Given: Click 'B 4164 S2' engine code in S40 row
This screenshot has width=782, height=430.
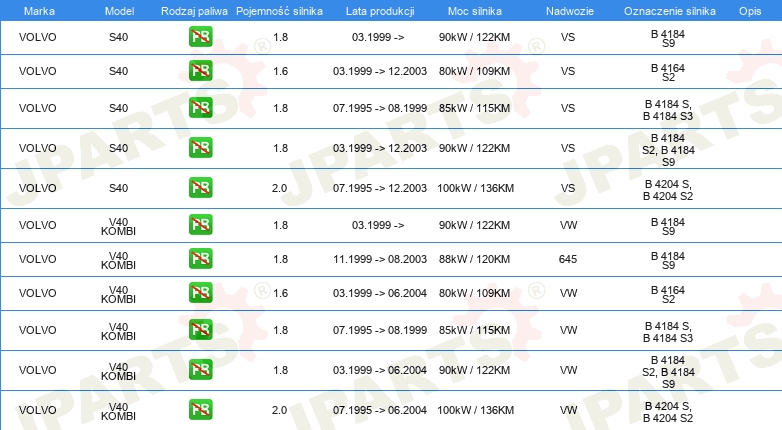Looking at the screenshot, I should 668,72.
